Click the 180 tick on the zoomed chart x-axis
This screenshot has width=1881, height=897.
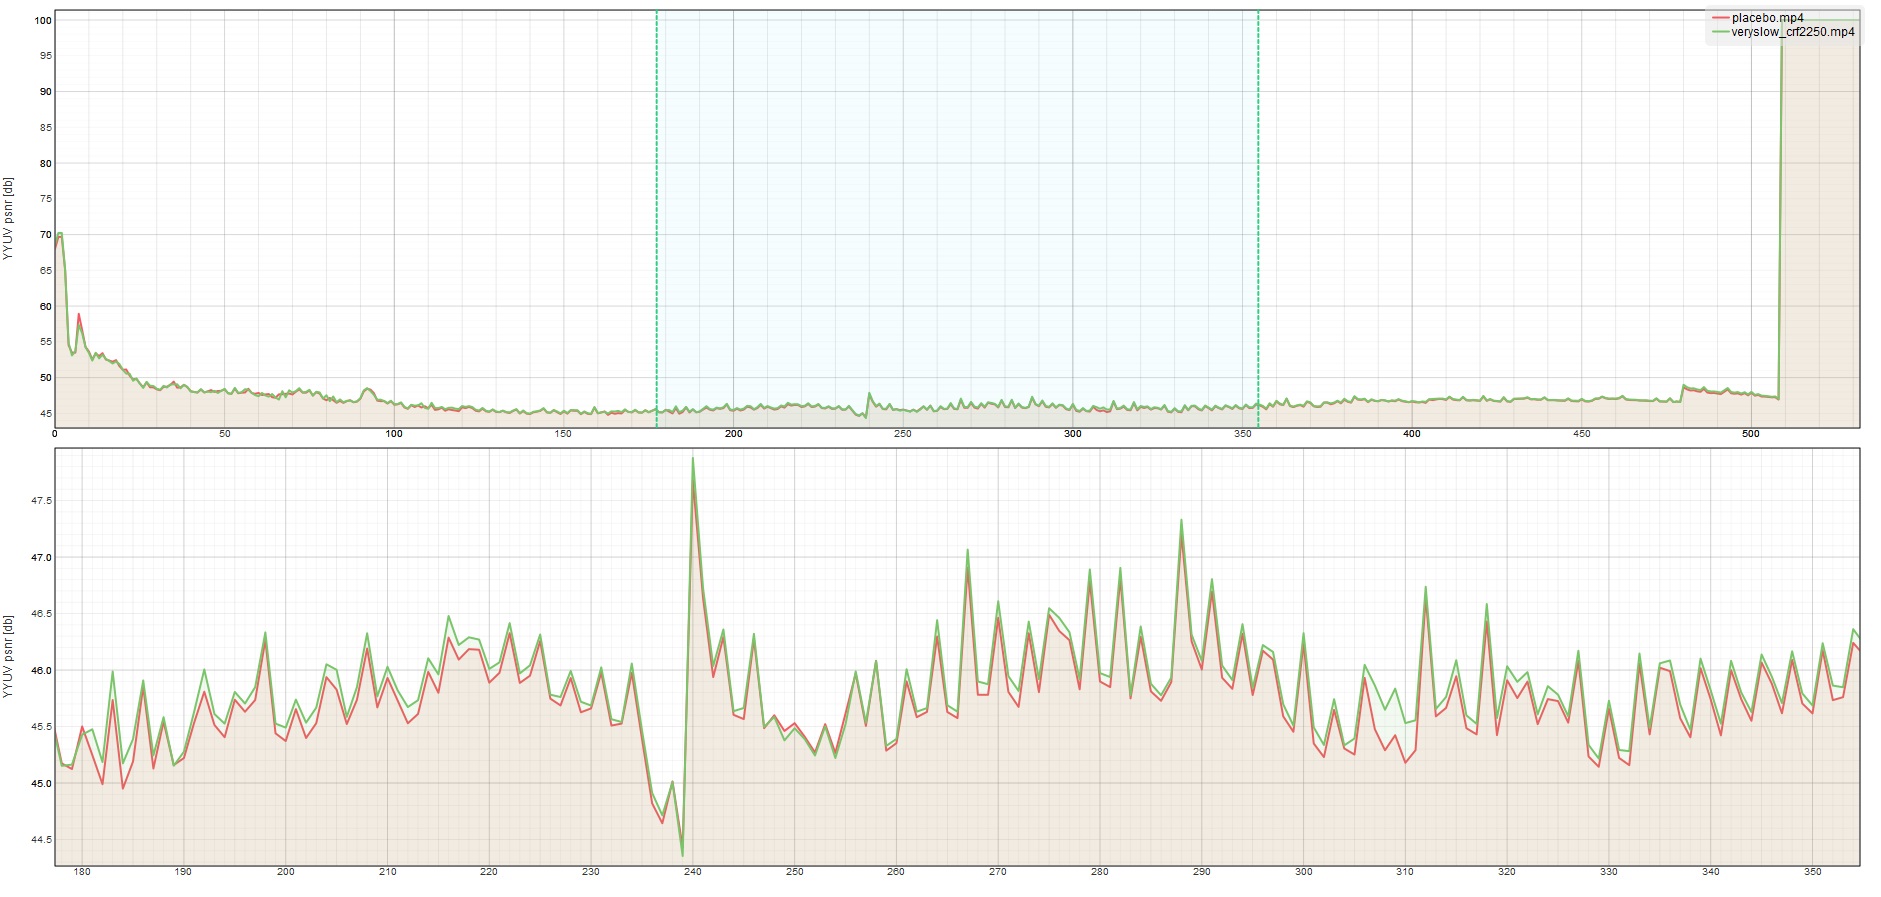point(82,872)
